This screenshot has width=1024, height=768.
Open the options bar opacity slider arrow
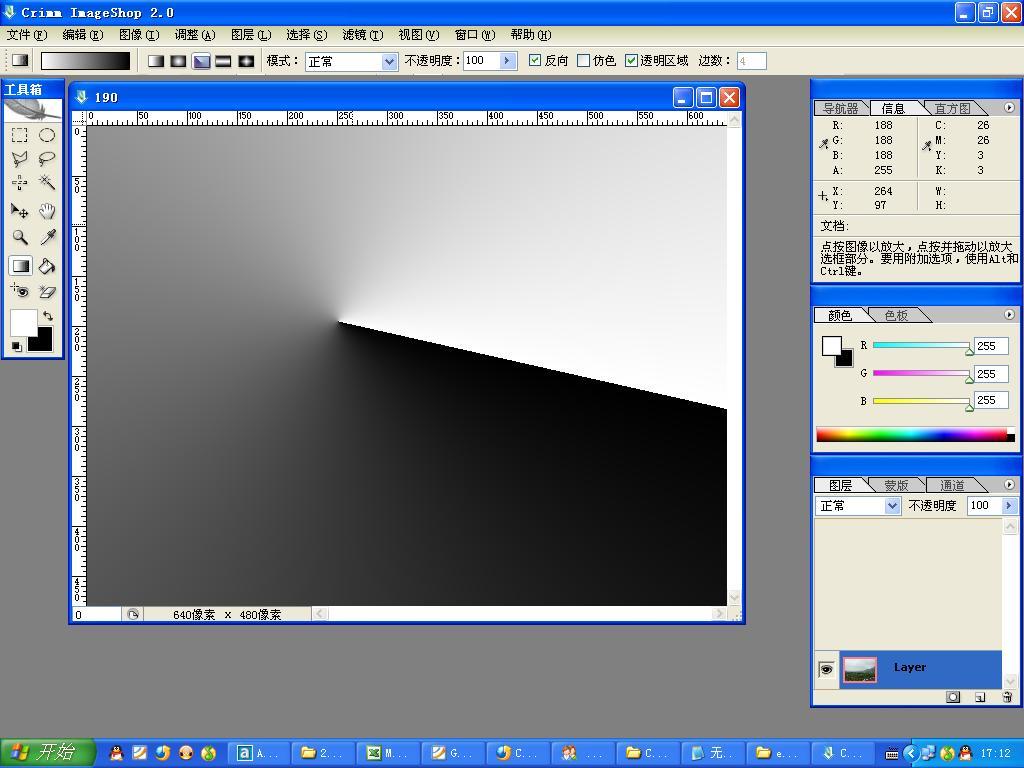tap(506, 61)
